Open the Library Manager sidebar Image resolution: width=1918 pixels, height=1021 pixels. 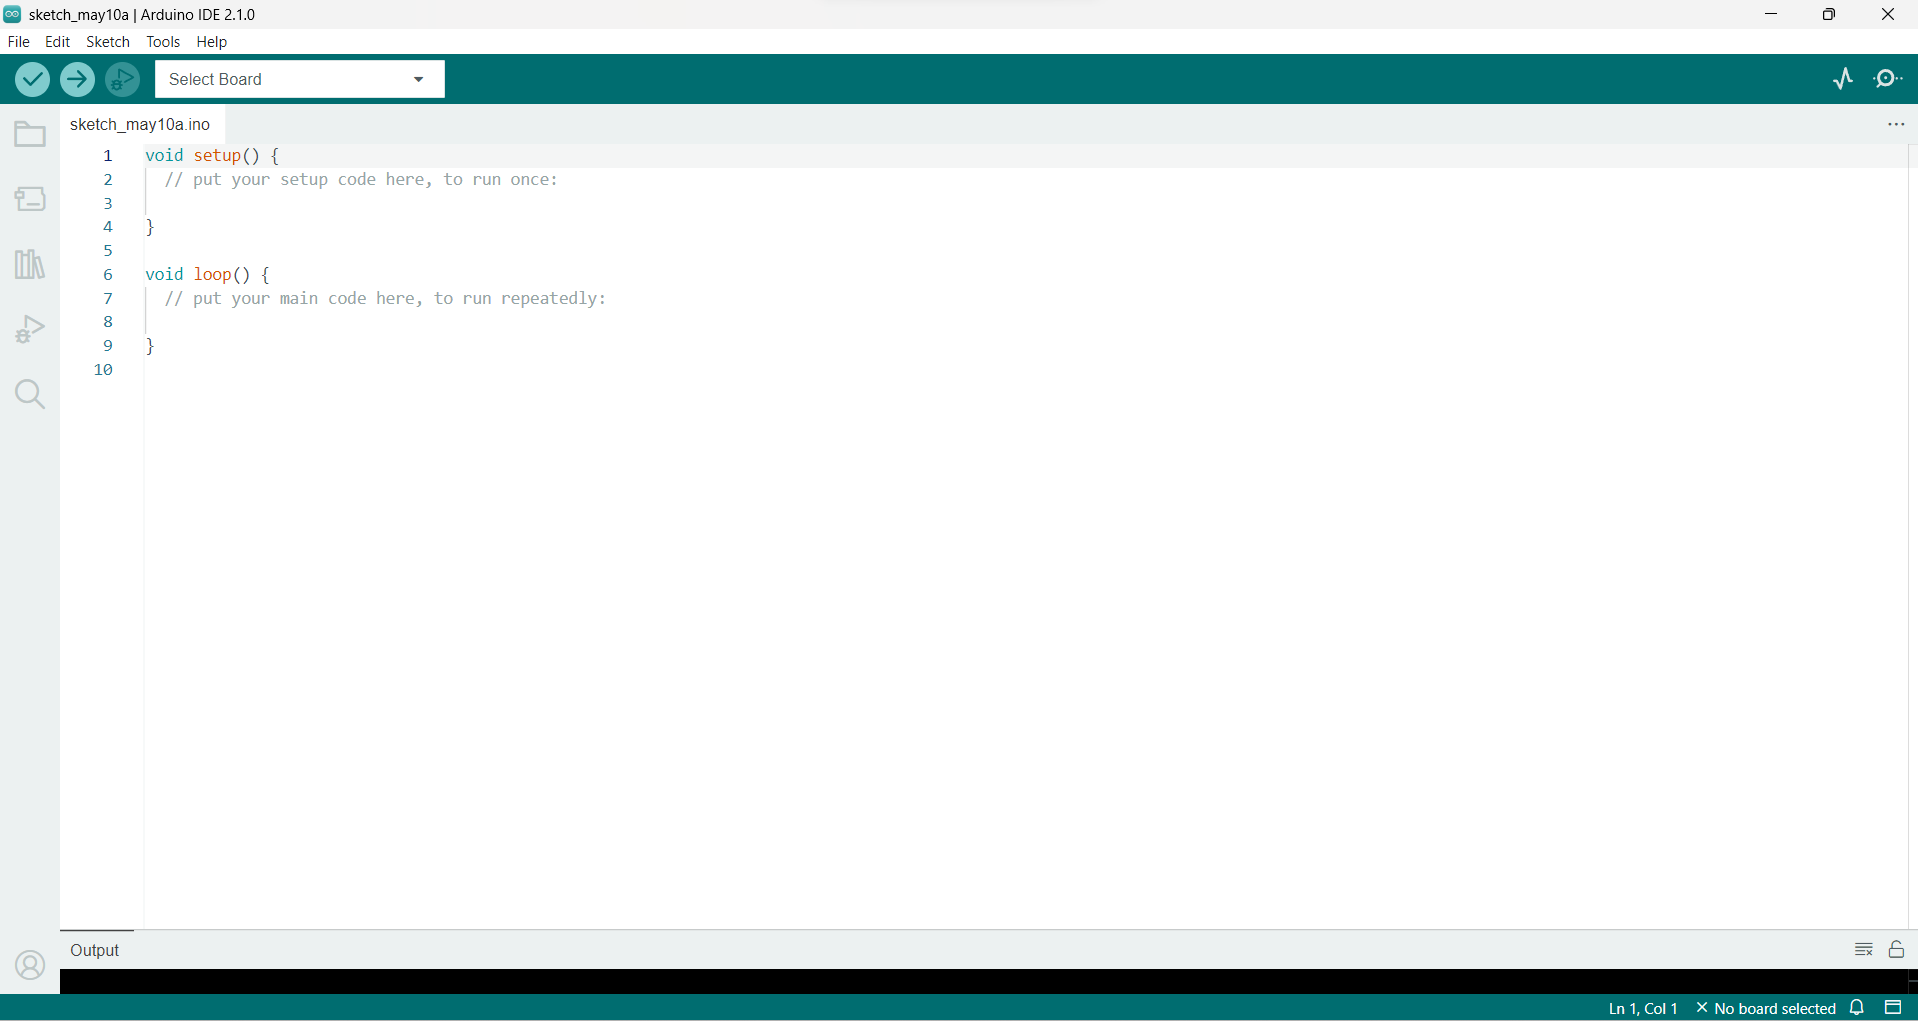pos(30,264)
